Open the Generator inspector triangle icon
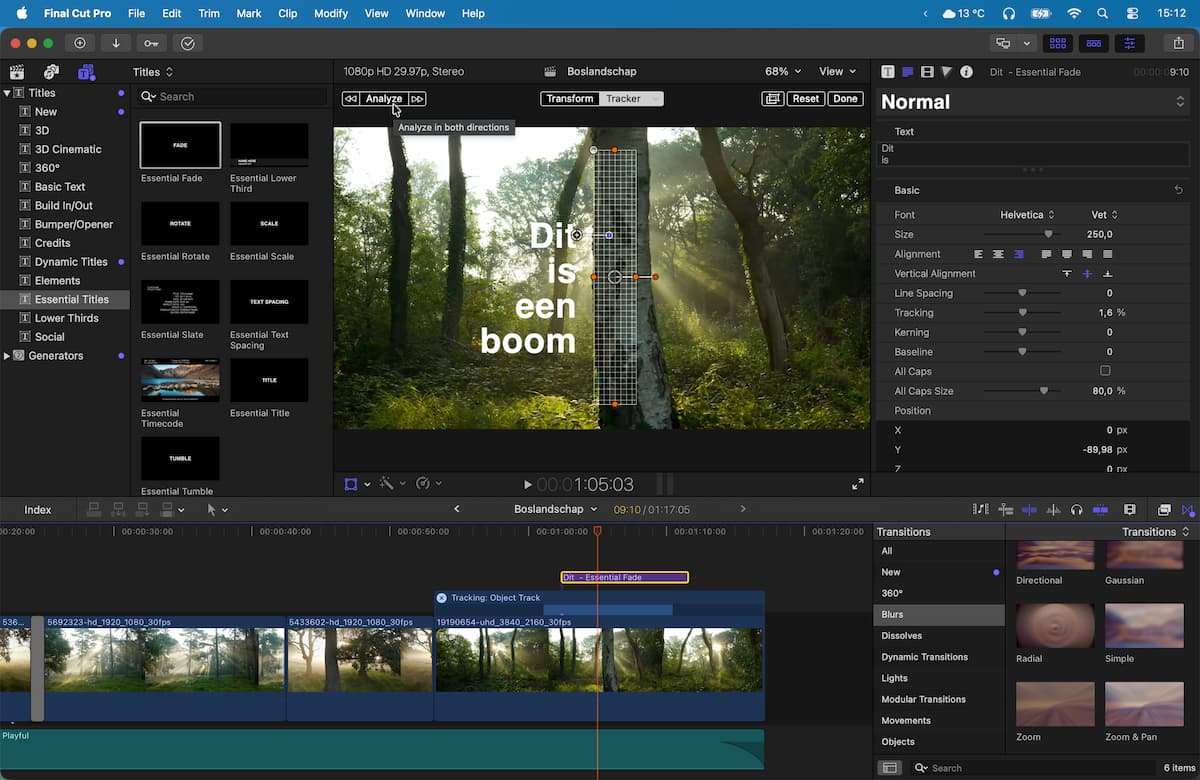Screen dimensions: 1200x780 pyautogui.click(x=946, y=72)
